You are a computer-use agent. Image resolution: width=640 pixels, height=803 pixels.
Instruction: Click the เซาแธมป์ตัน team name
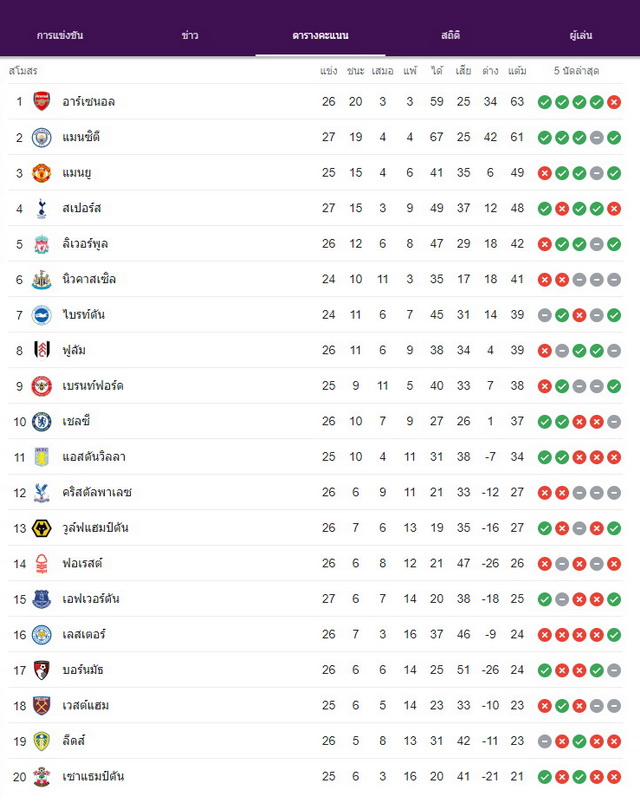(93, 776)
